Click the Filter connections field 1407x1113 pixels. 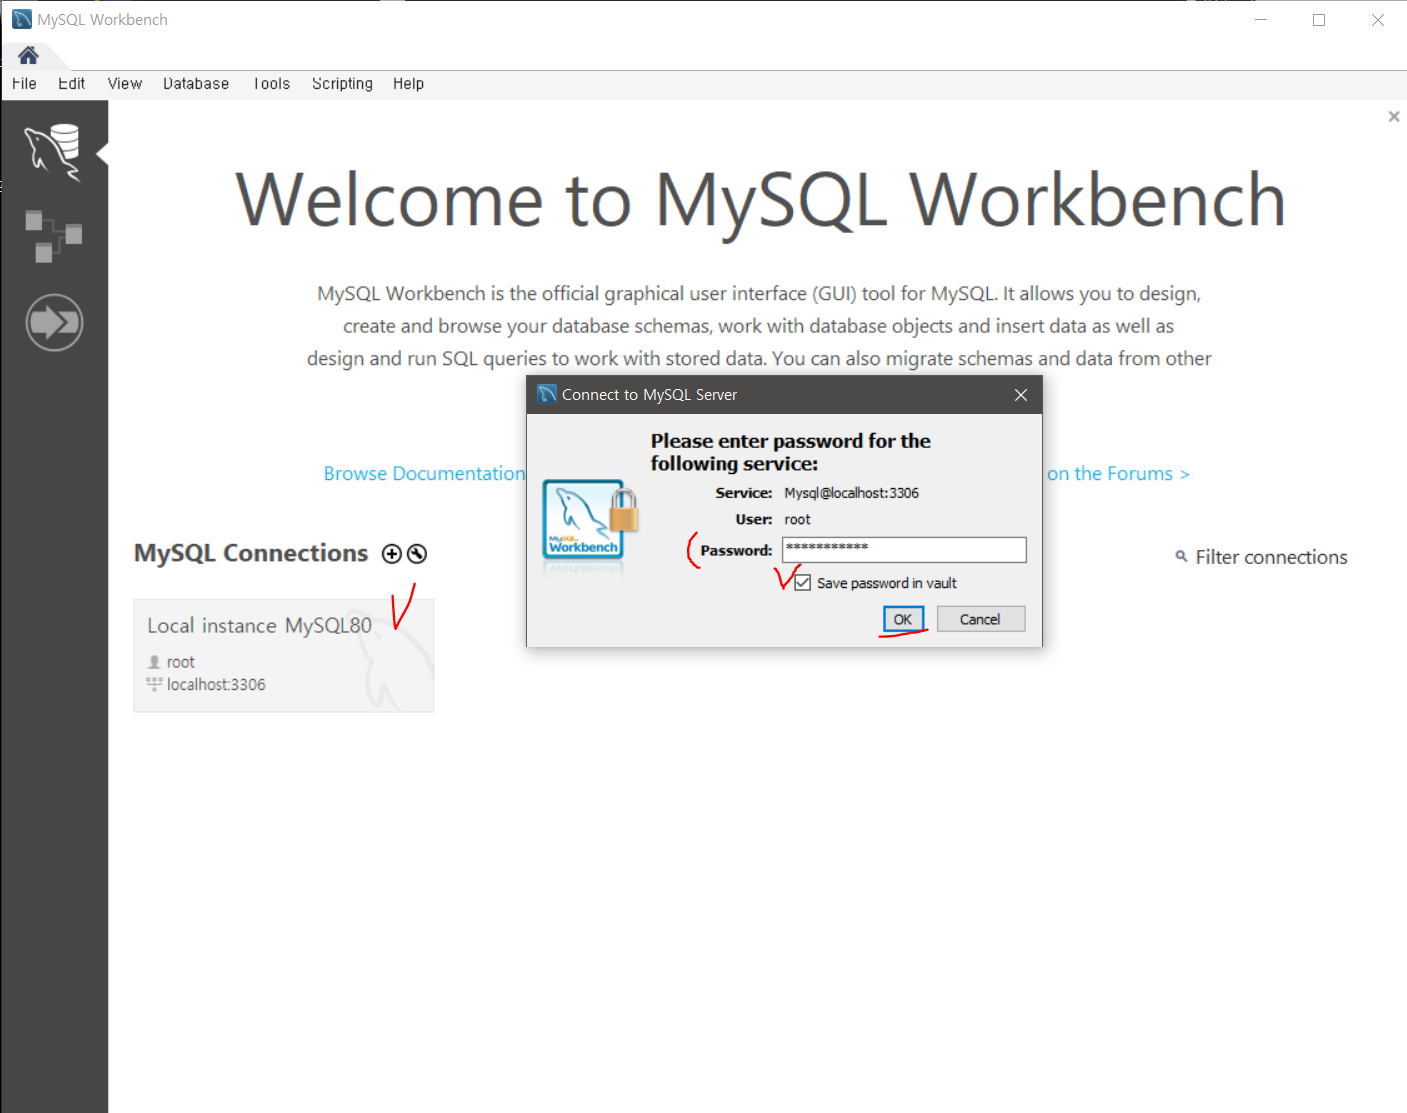[x=1271, y=557]
